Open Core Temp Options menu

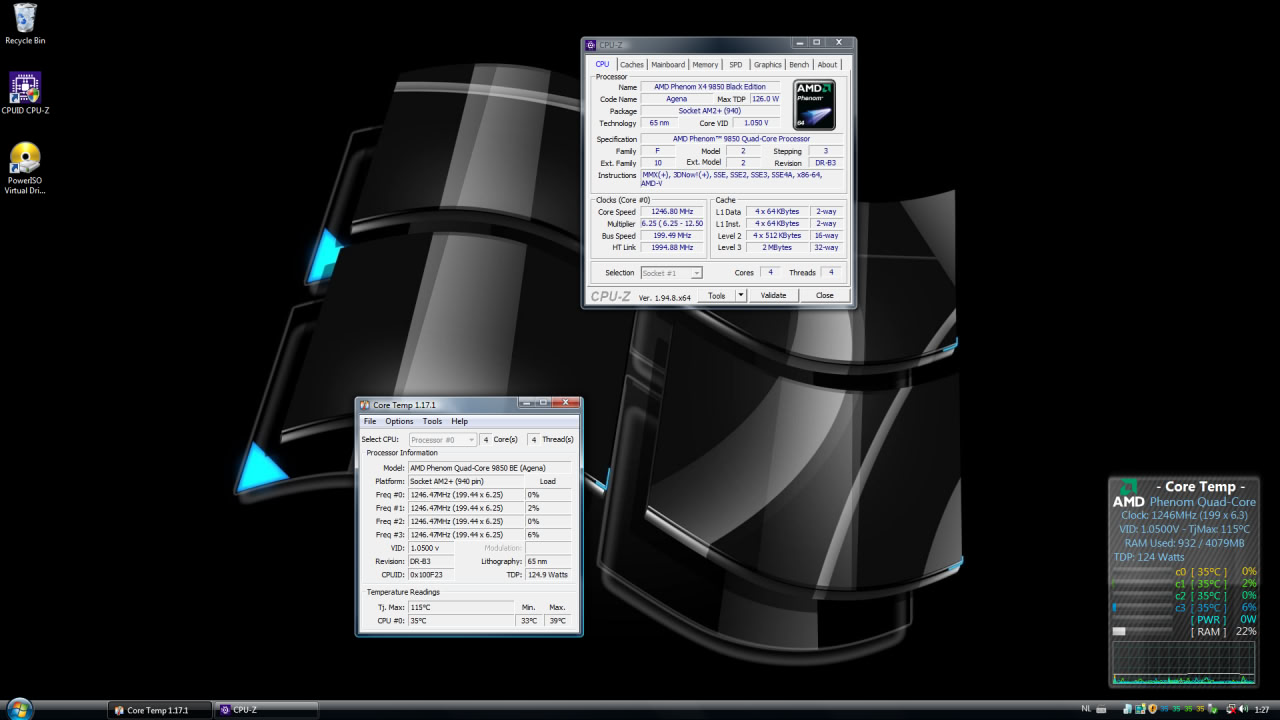coord(399,421)
